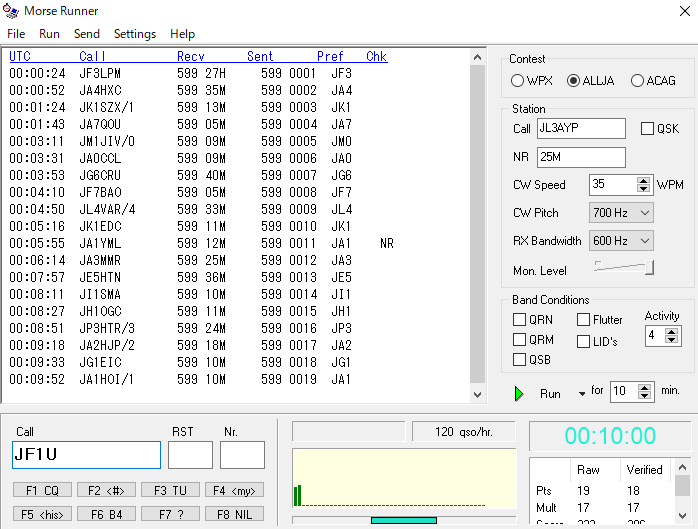The image size is (698, 529).
Task: Open the Run mode dropdown arrow
Action: point(581,394)
